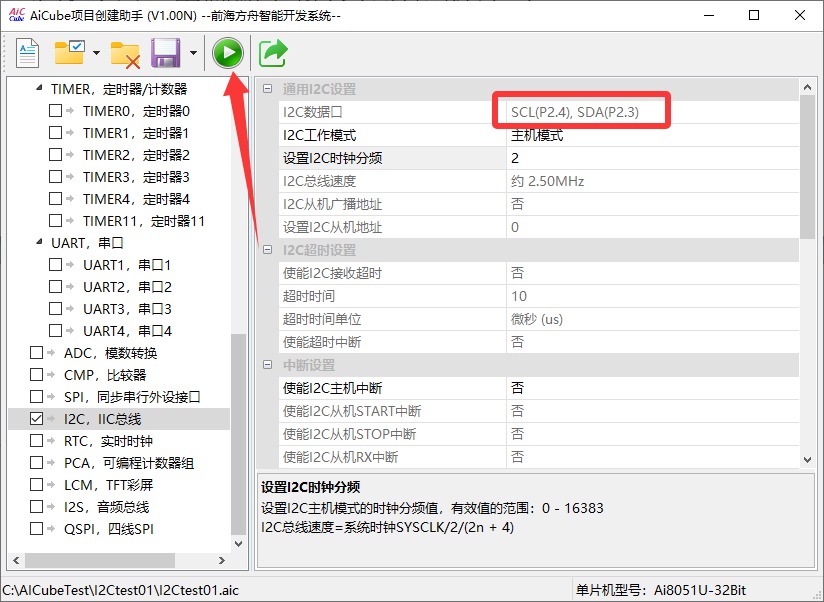Click the 使能I2C主机中断 value 否
This screenshot has height=602, width=824.
tap(653, 388)
